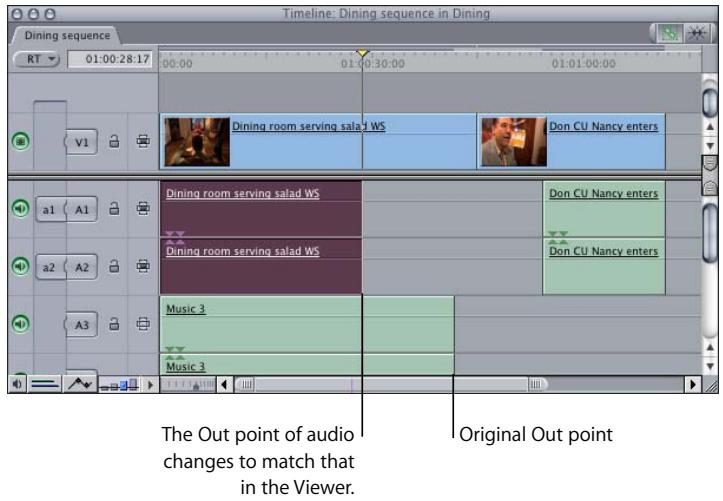Viewport: 723px width, 501px height.
Task: Click the 01:01:00:00 ruler mark
Action: point(583,64)
